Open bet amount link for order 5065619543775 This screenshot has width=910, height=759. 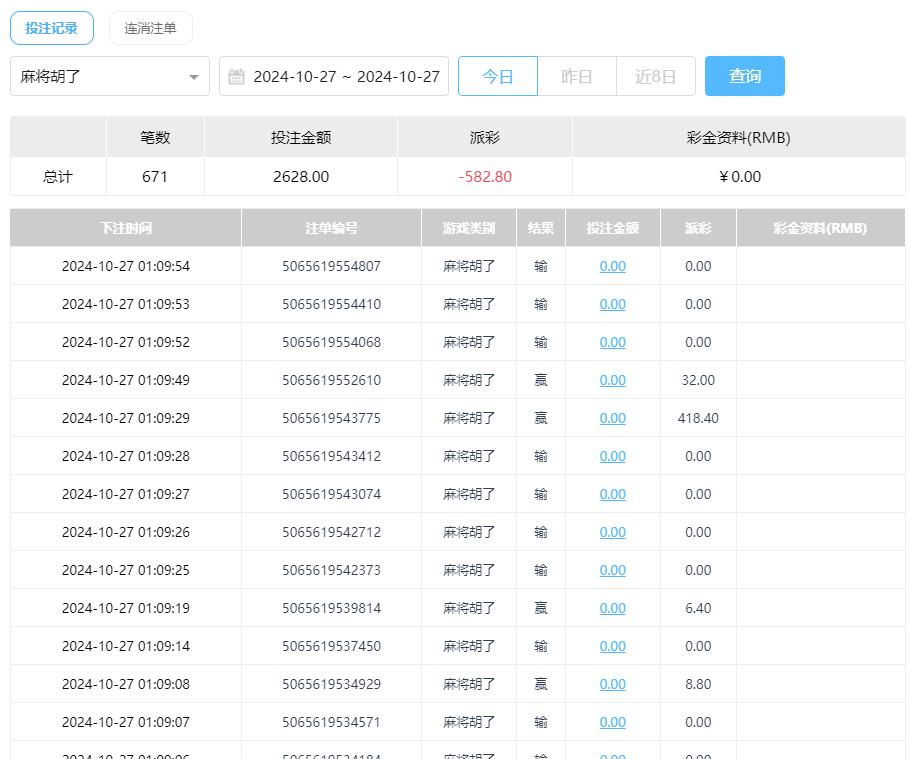pos(612,418)
